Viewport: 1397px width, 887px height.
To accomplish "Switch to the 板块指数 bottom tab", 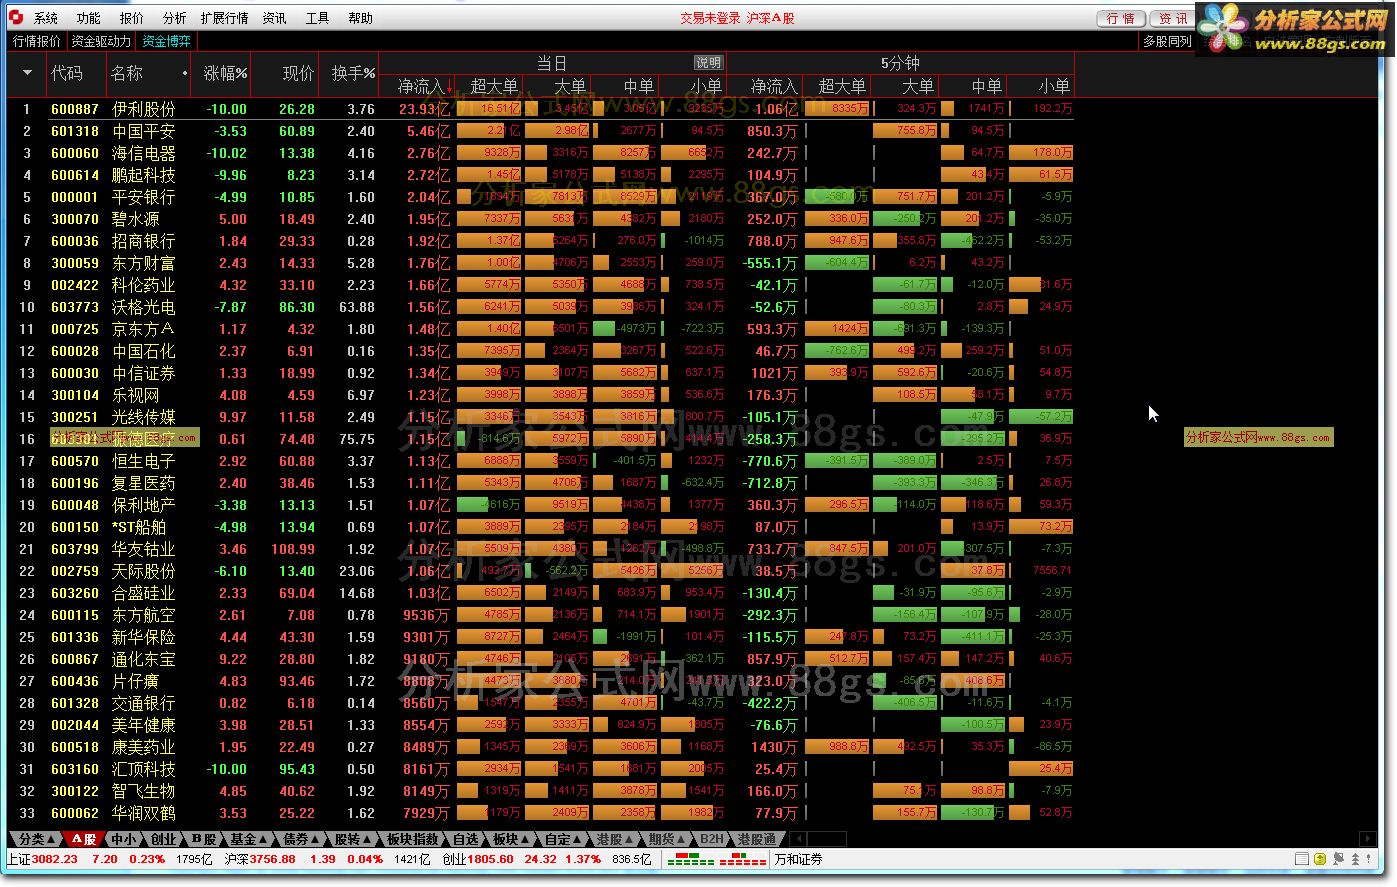I will [x=412, y=839].
